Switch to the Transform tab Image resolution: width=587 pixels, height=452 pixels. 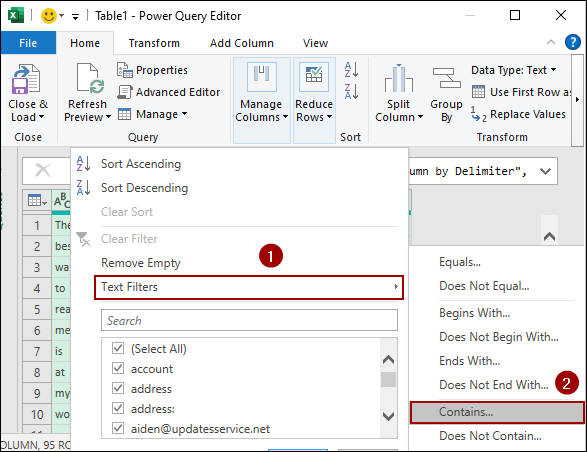[154, 43]
